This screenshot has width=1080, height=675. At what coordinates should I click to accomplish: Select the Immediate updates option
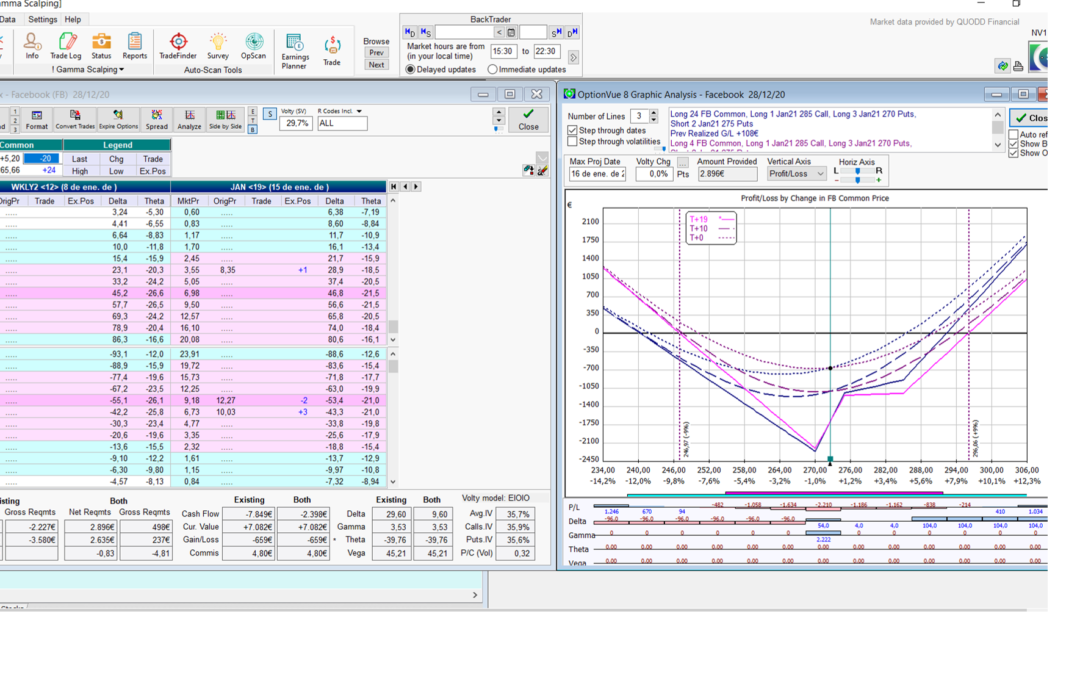coord(526,70)
